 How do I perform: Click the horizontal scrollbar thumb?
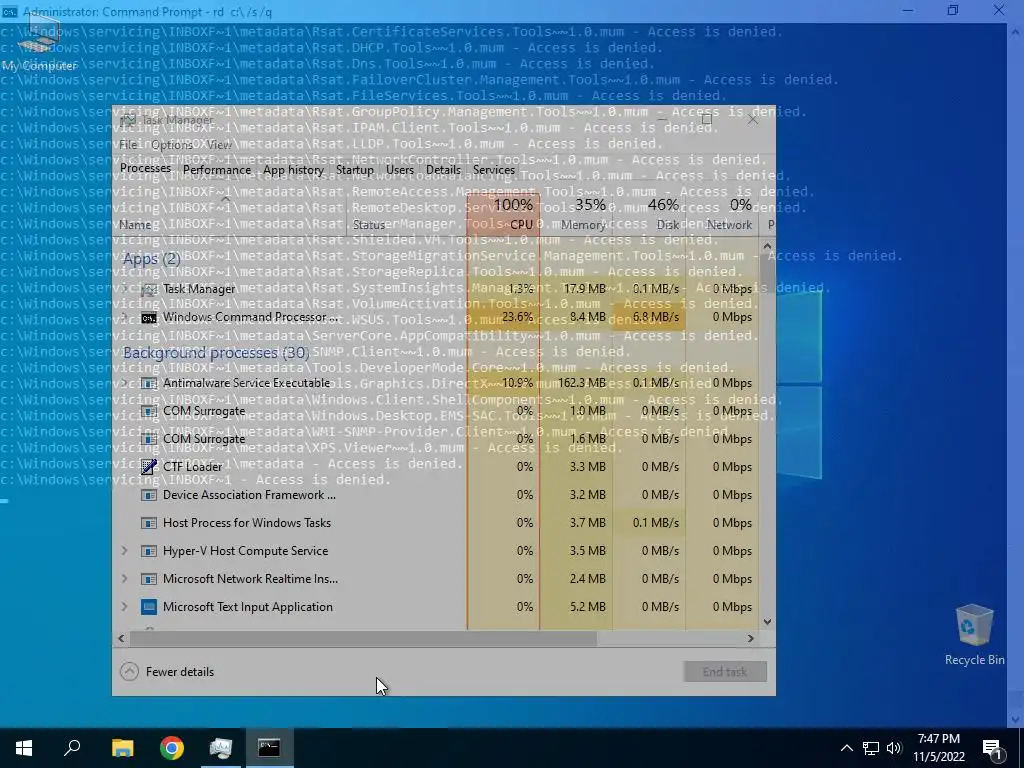coord(363,639)
